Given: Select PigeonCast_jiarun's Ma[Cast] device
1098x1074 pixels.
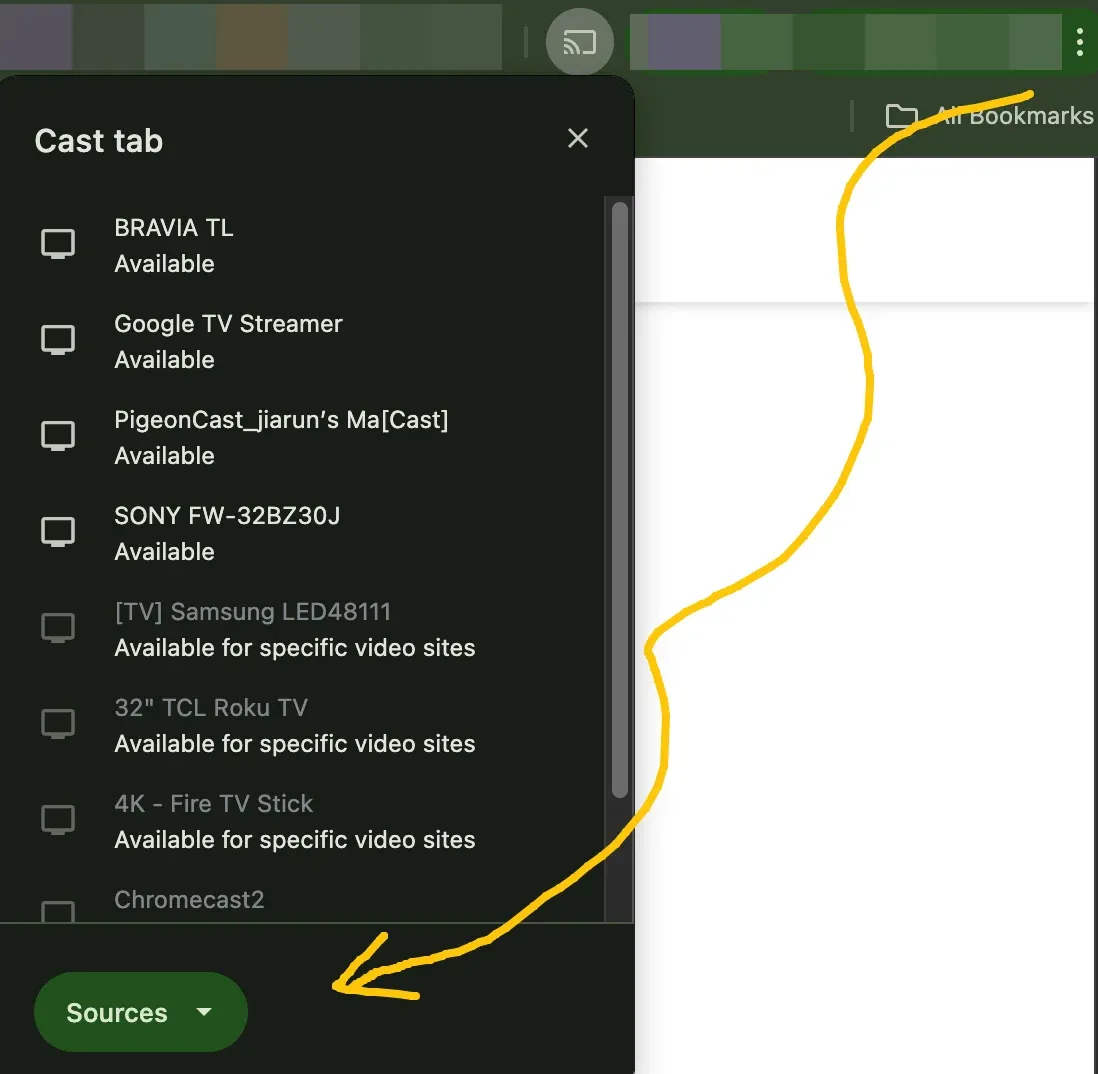Looking at the screenshot, I should 302,437.
